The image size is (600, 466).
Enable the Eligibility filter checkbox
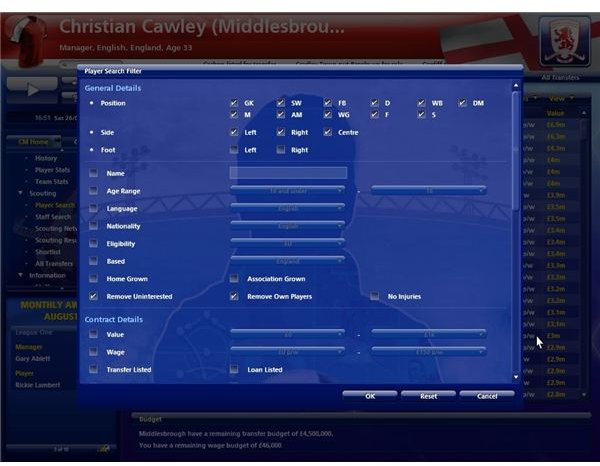93,243
